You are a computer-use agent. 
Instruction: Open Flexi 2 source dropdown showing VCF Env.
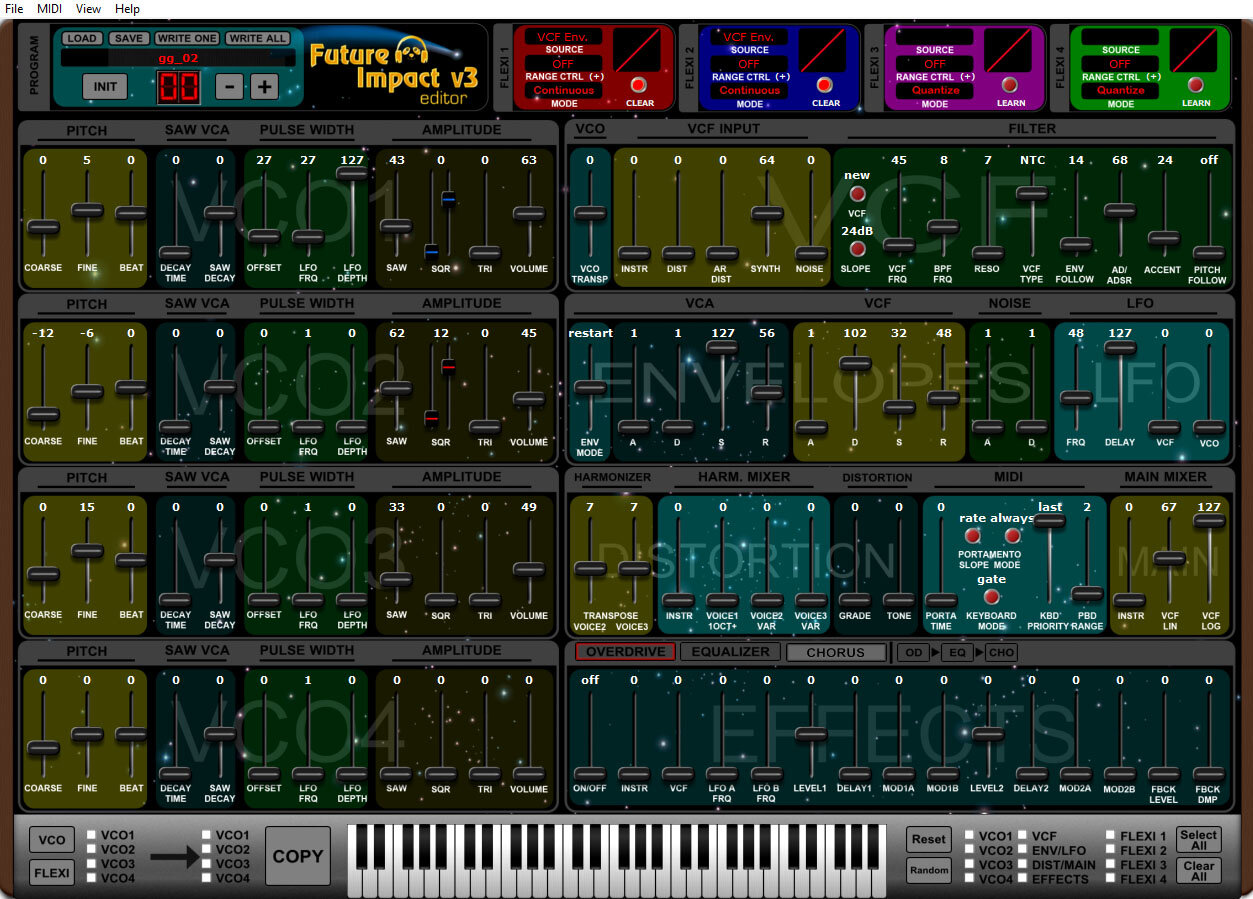[x=749, y=37]
